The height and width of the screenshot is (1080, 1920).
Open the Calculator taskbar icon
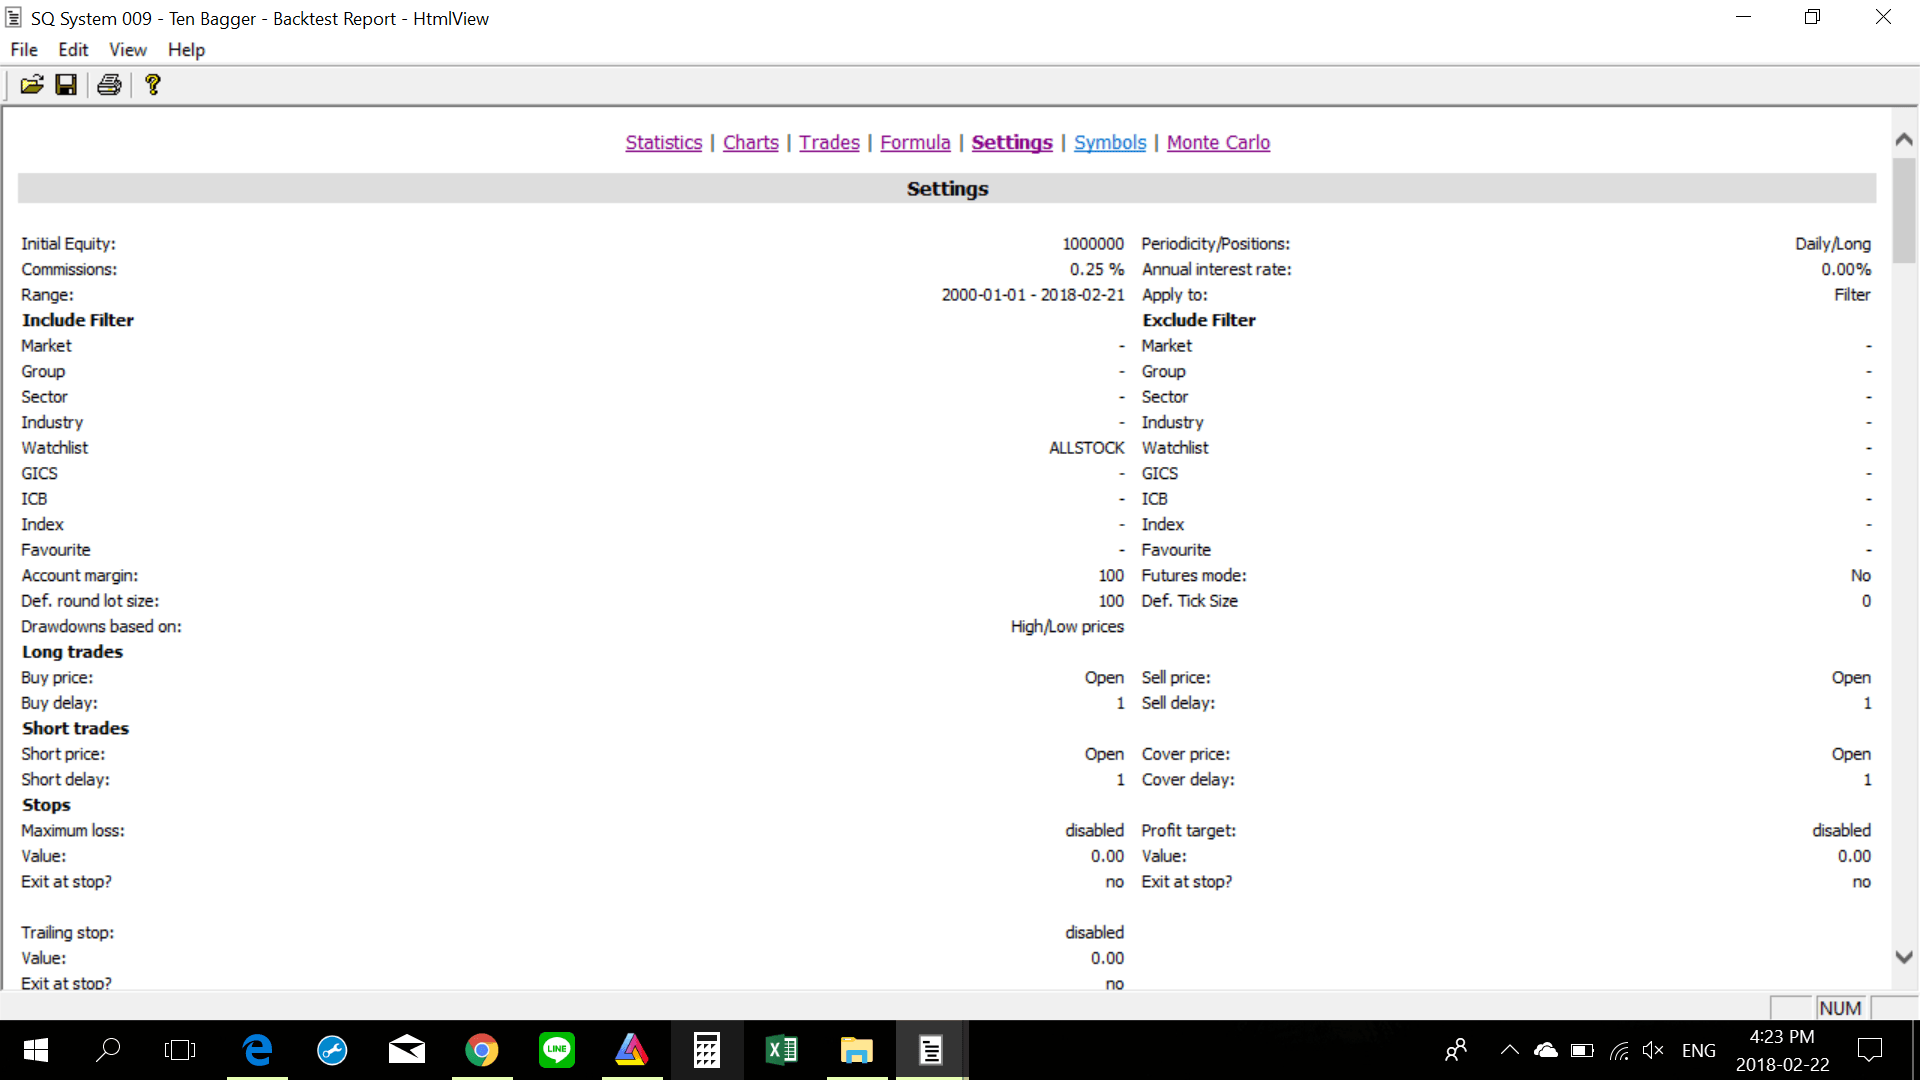pyautogui.click(x=706, y=1050)
